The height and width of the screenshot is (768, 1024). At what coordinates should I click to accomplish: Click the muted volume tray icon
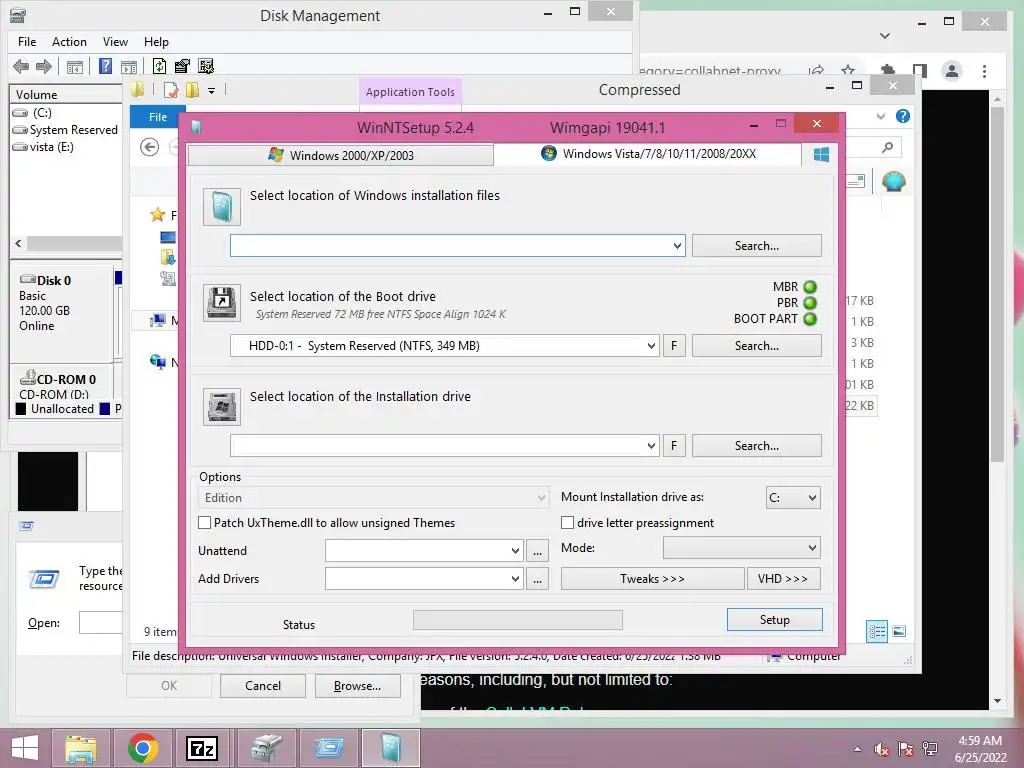coord(881,749)
